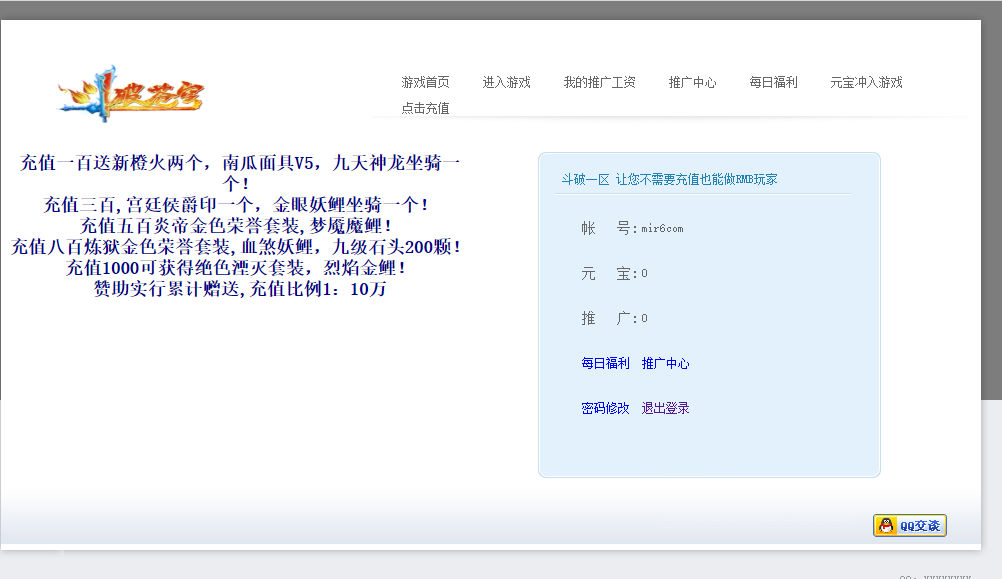Viewport: 1002px width, 579px height.
Task: Select 推广中心 in the top navigation bar
Action: pos(692,82)
